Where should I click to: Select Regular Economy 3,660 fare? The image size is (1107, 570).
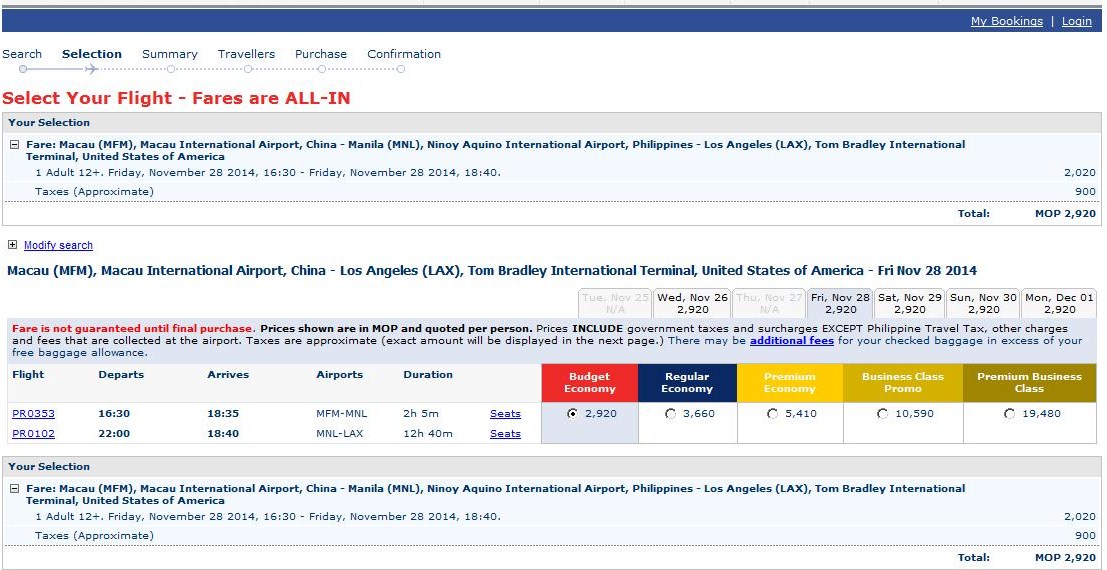pos(670,414)
